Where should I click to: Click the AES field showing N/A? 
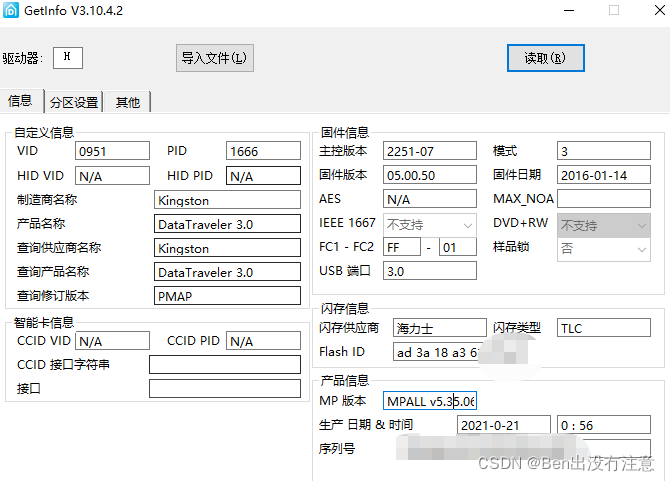tap(430, 199)
